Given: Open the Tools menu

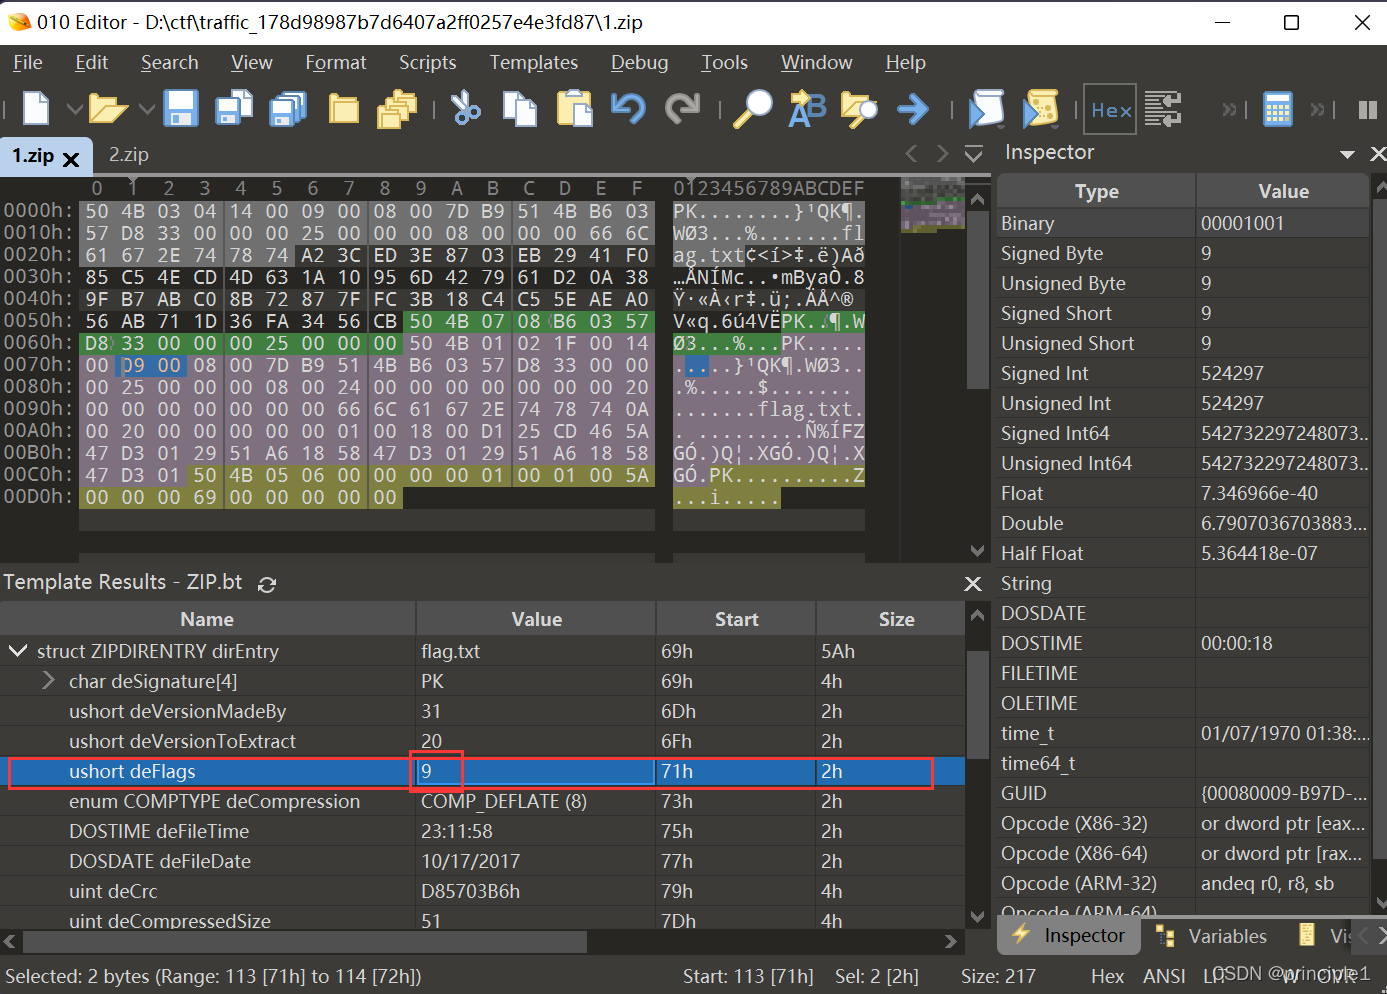Looking at the screenshot, I should (x=725, y=62).
